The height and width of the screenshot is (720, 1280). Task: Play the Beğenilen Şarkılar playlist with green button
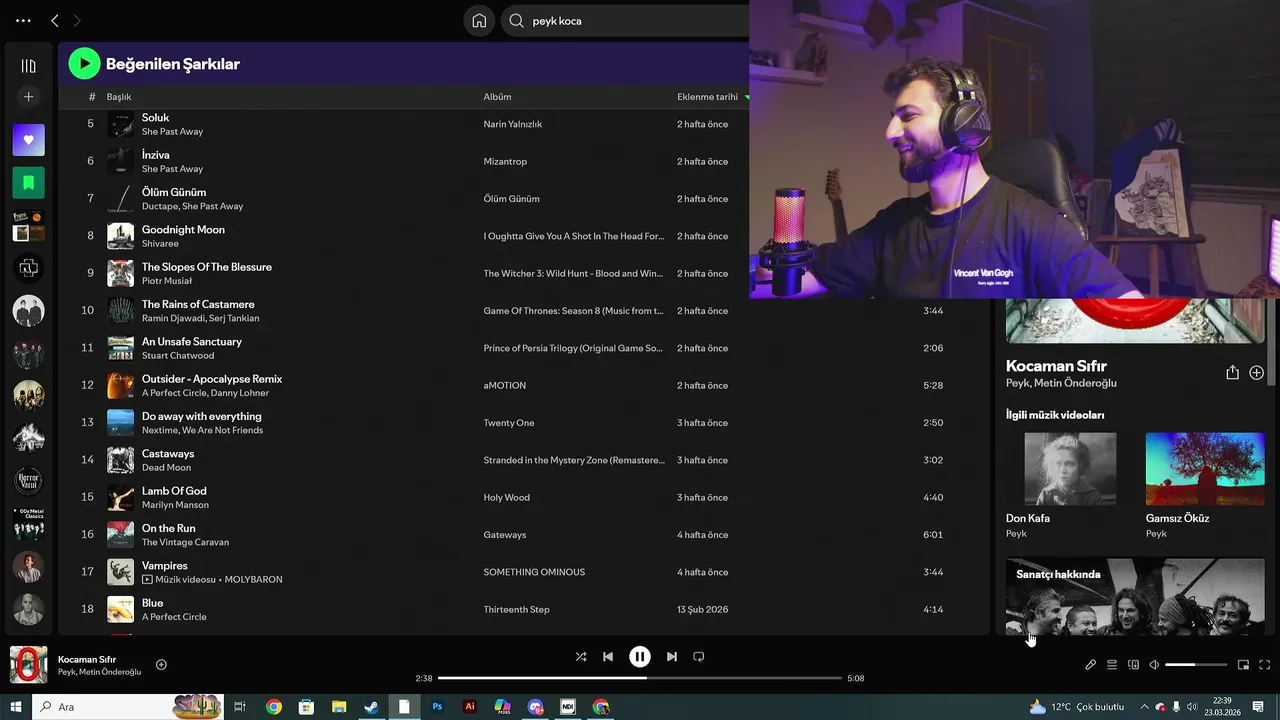click(84, 64)
